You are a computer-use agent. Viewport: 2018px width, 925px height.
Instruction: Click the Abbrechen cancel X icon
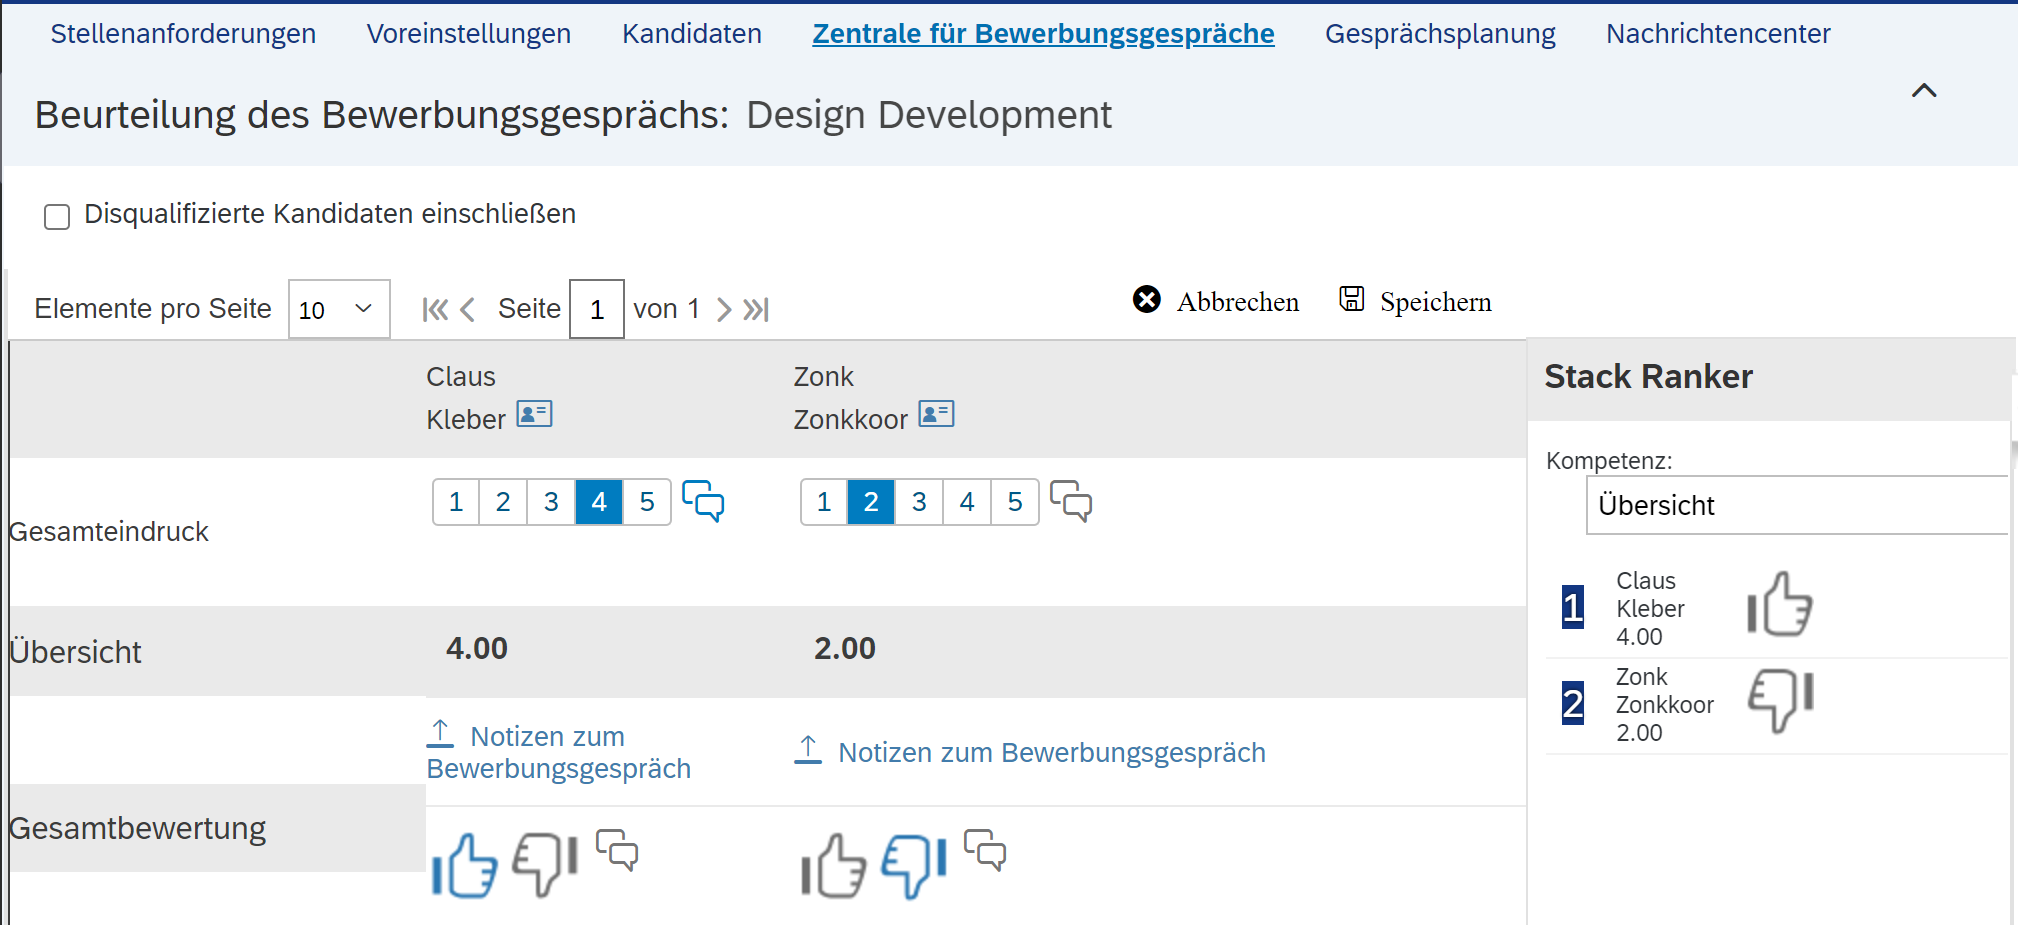click(x=1147, y=299)
